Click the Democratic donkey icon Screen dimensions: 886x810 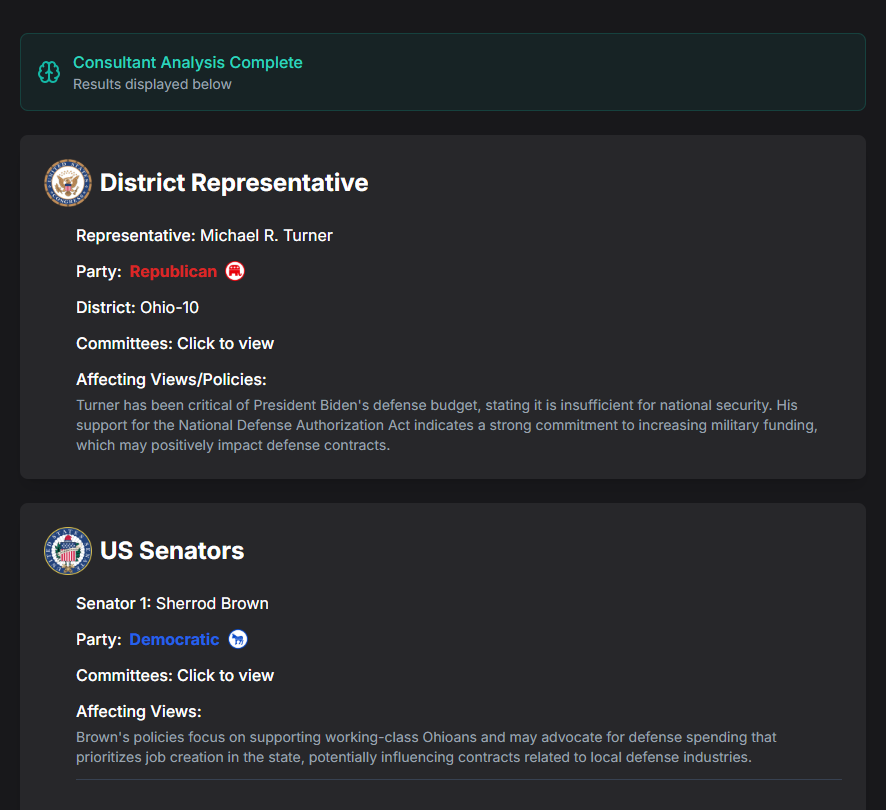(237, 639)
